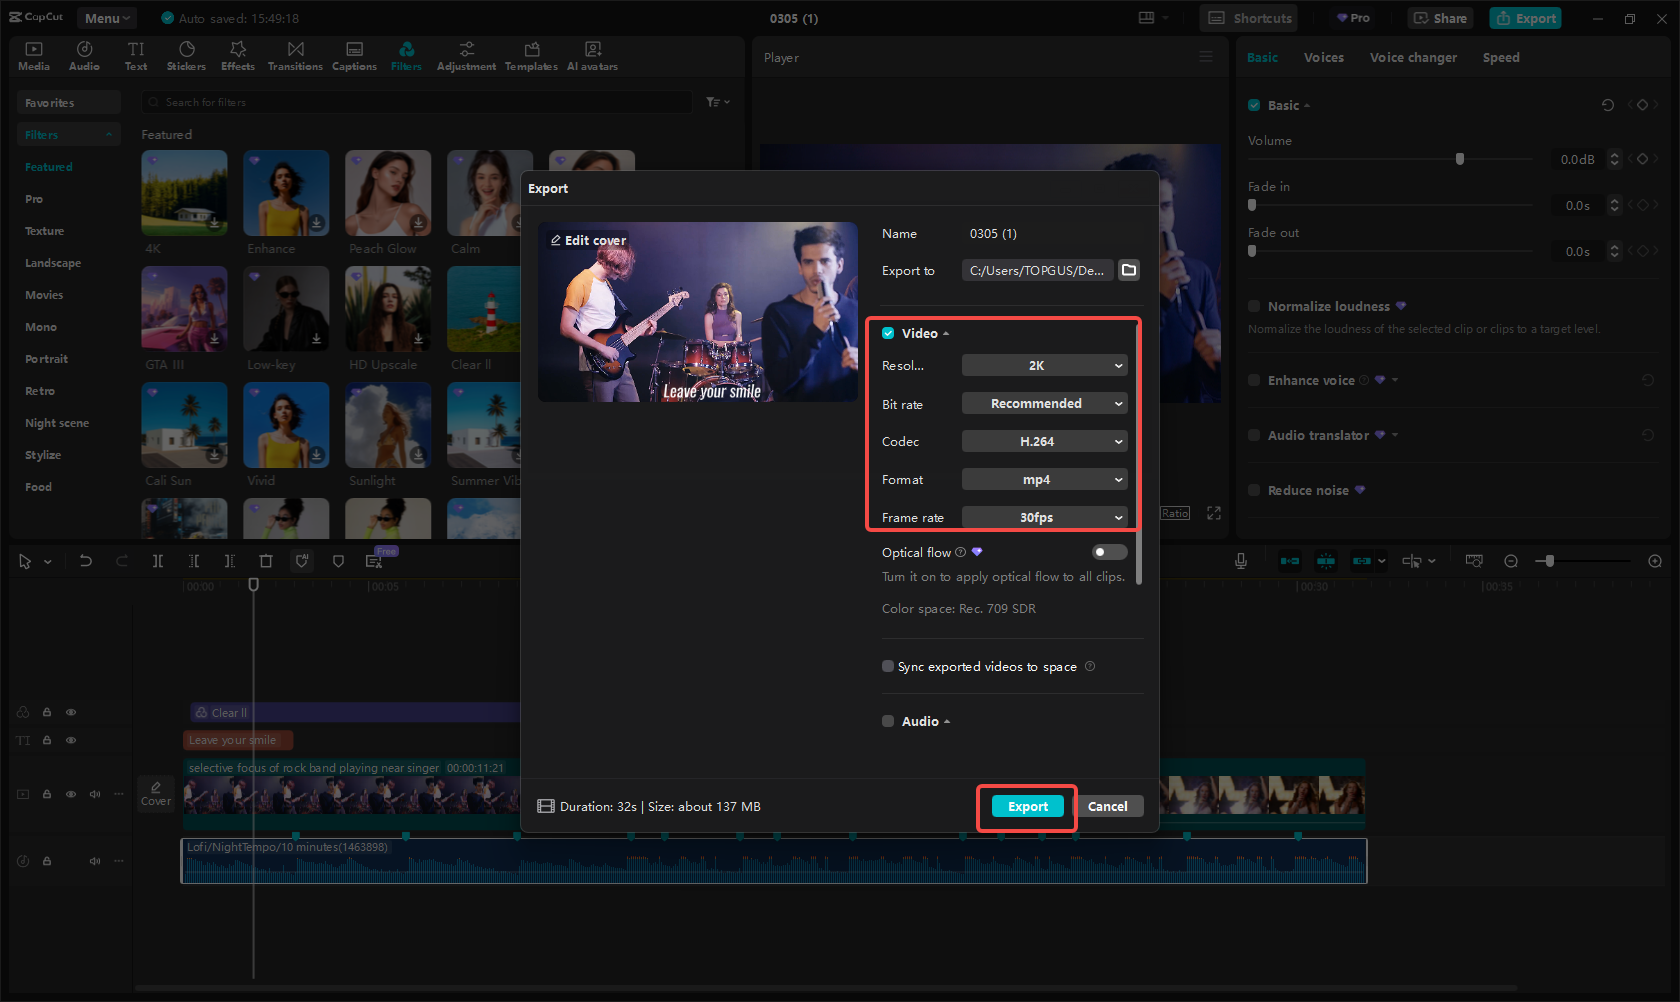Turn on the Optical flow toggle

pos(1109,552)
